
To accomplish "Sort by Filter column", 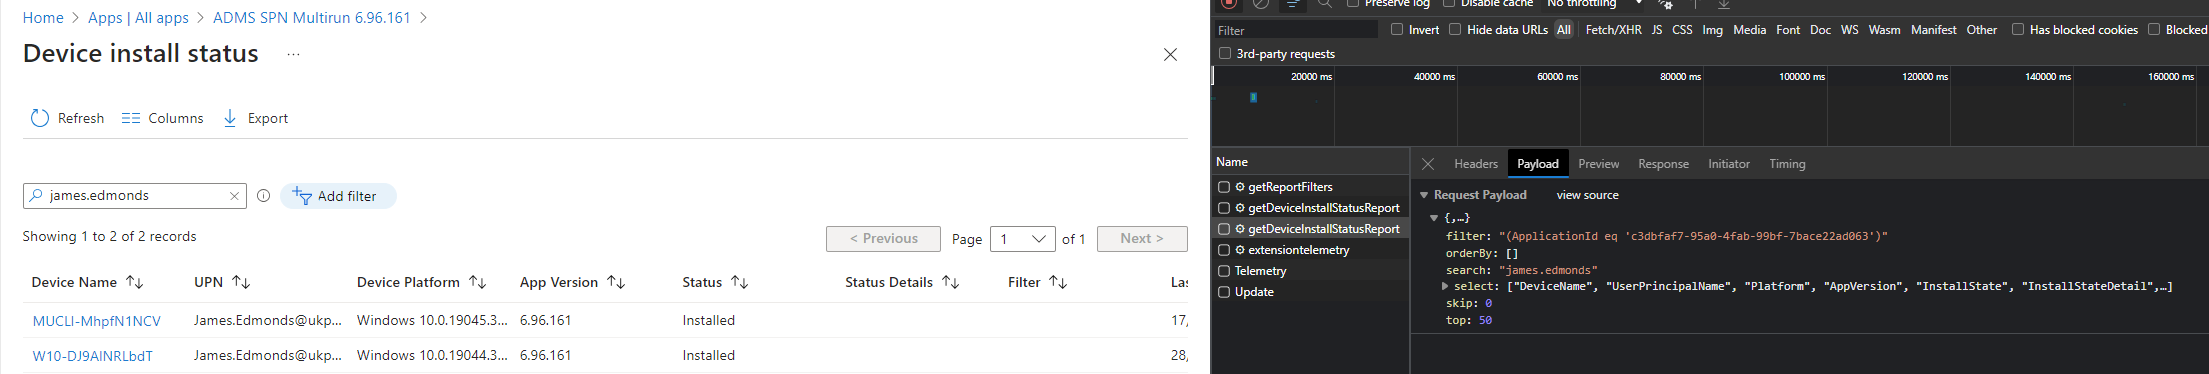I will point(1058,283).
